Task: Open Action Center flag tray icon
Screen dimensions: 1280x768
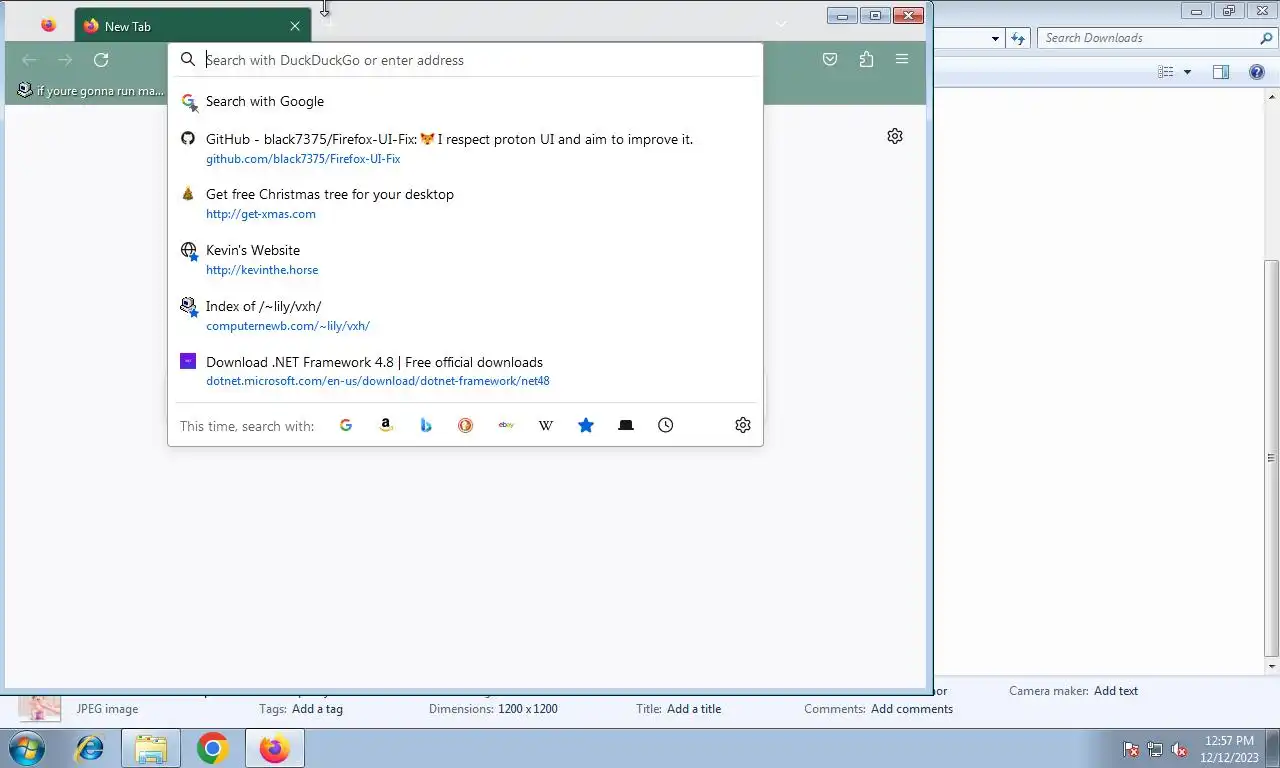Action: click(x=1131, y=749)
